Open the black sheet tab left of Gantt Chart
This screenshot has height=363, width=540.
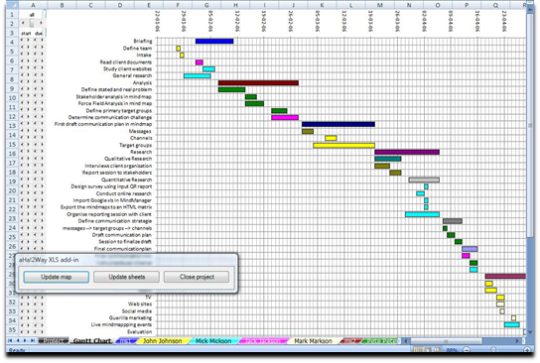click(x=53, y=341)
